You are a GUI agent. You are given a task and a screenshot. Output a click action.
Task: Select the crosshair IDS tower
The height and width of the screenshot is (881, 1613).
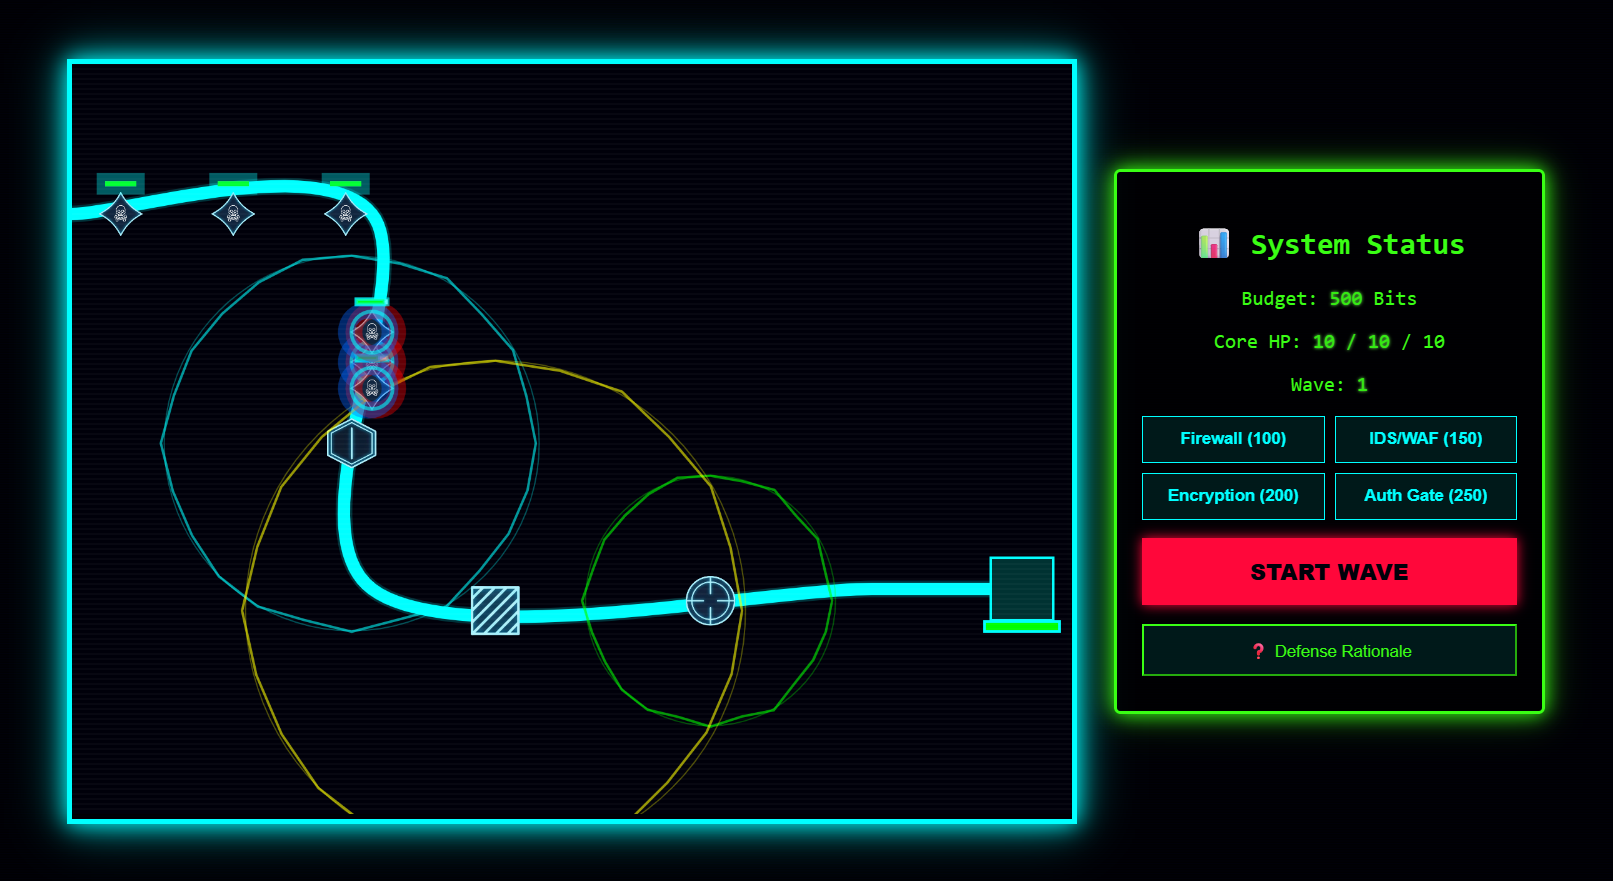coord(711,601)
